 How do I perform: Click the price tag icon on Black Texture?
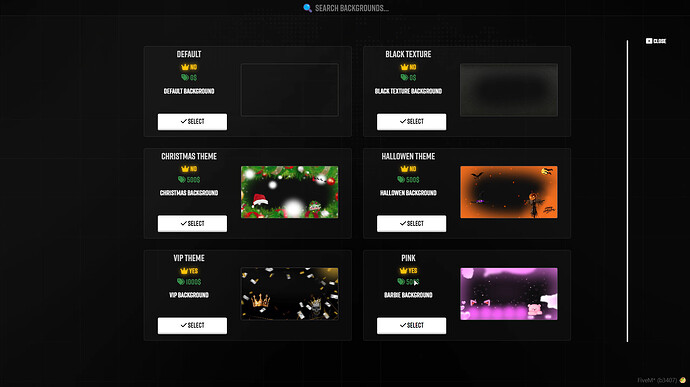(x=404, y=77)
